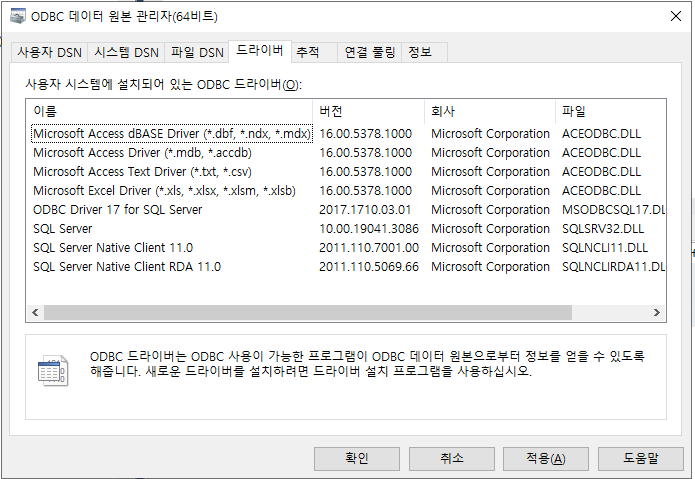Click the ODBC administrator title bar icon
This screenshot has width=695, height=479.
[x=18, y=16]
